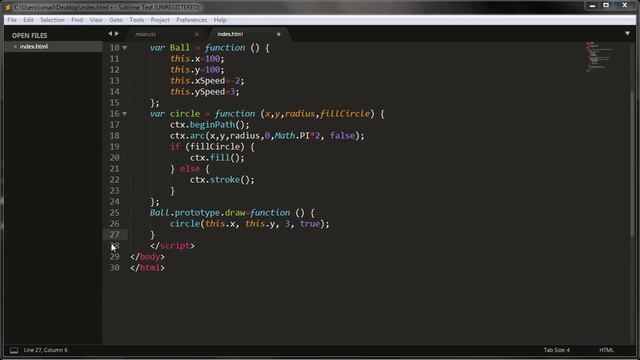640x360 pixels.
Task: Open the Project menu
Action: [160, 20]
